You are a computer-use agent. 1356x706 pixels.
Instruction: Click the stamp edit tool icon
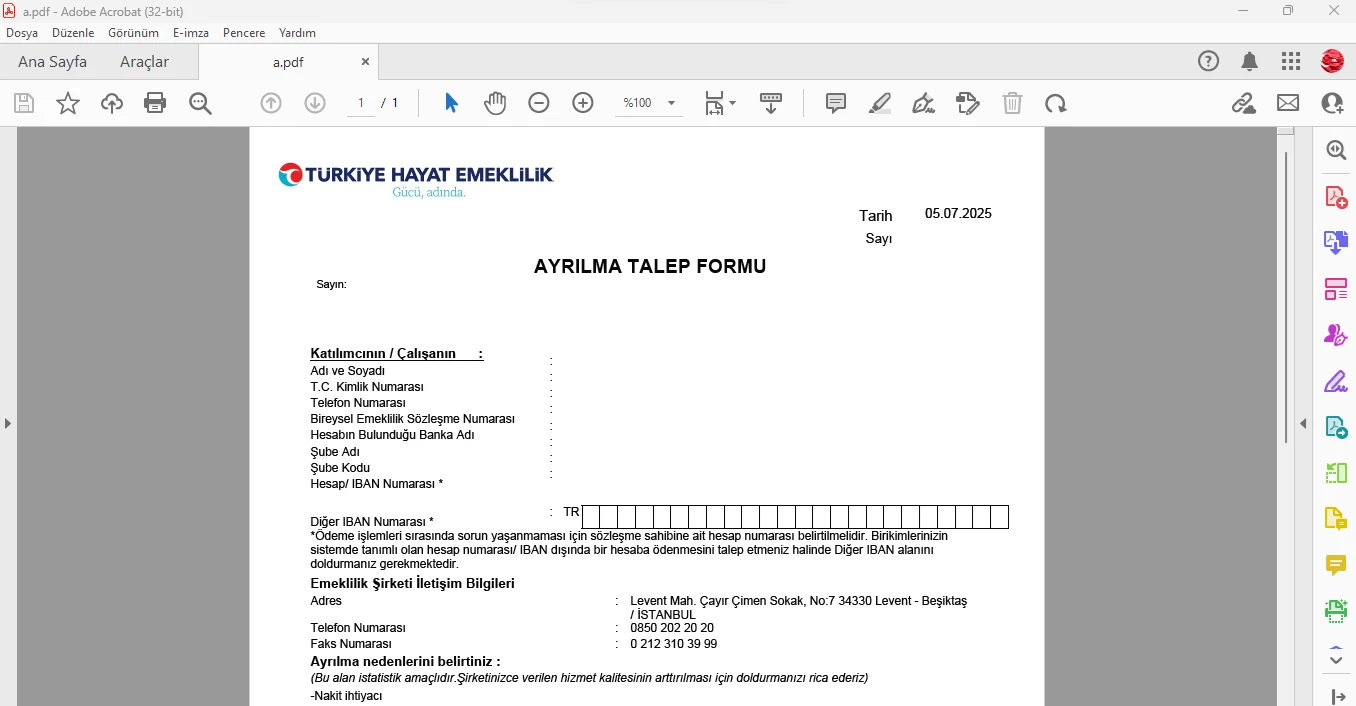click(x=968, y=103)
